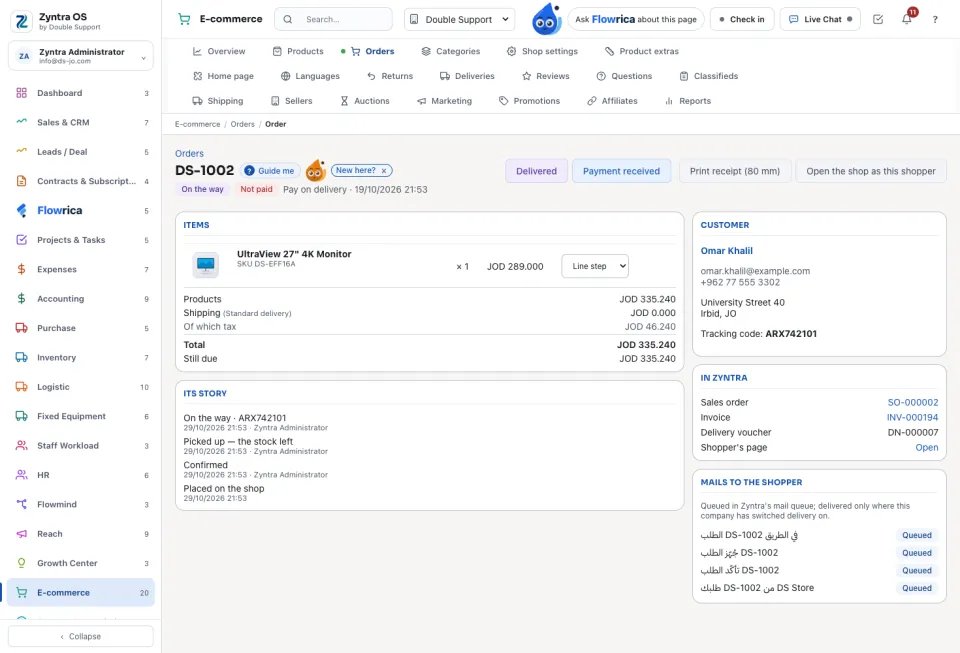Open the Reach megaphone icon
This screenshot has width=960, height=653.
pos(21,534)
